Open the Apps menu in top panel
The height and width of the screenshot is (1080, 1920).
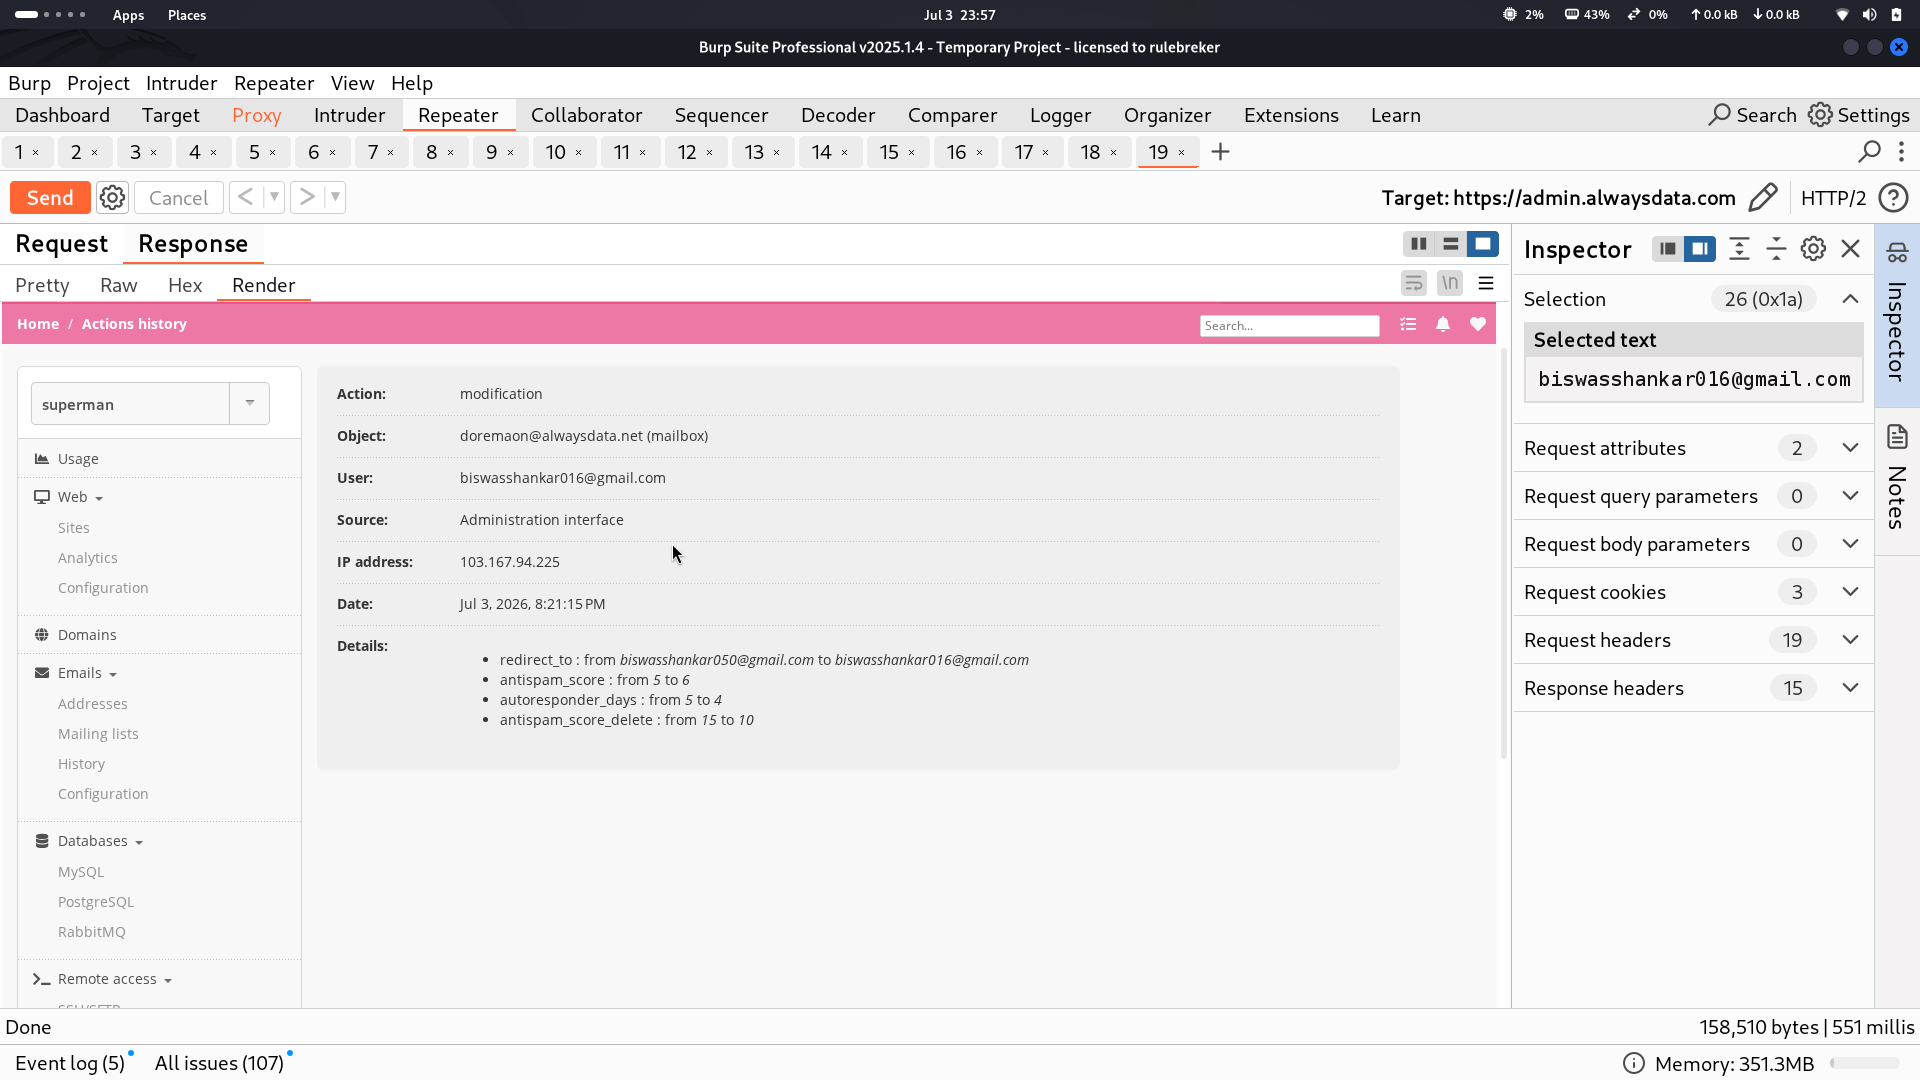pos(128,15)
